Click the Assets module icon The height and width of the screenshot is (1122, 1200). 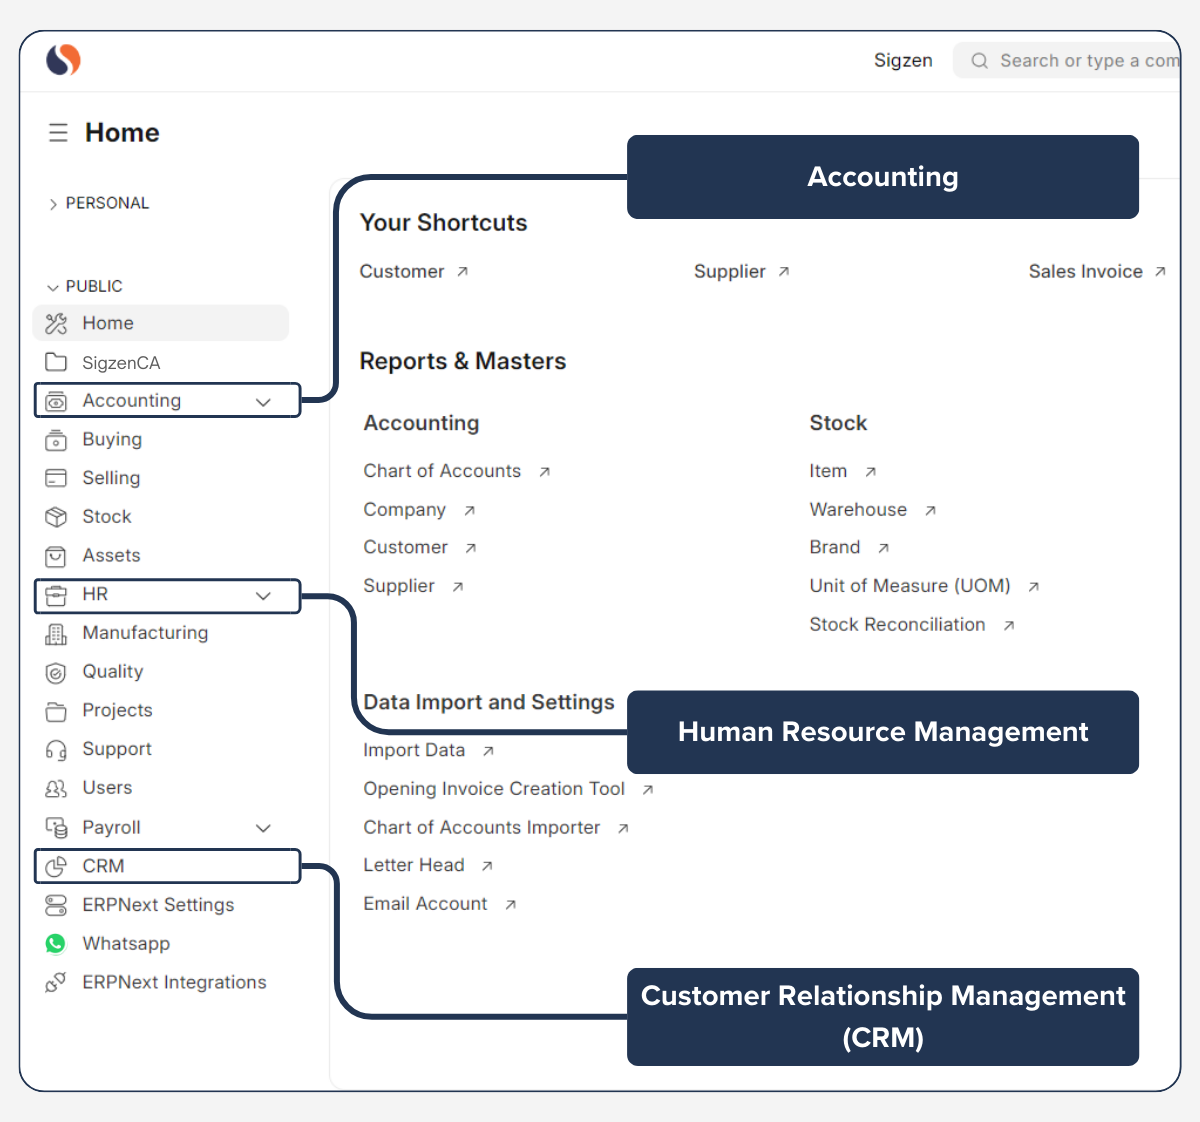click(x=56, y=556)
